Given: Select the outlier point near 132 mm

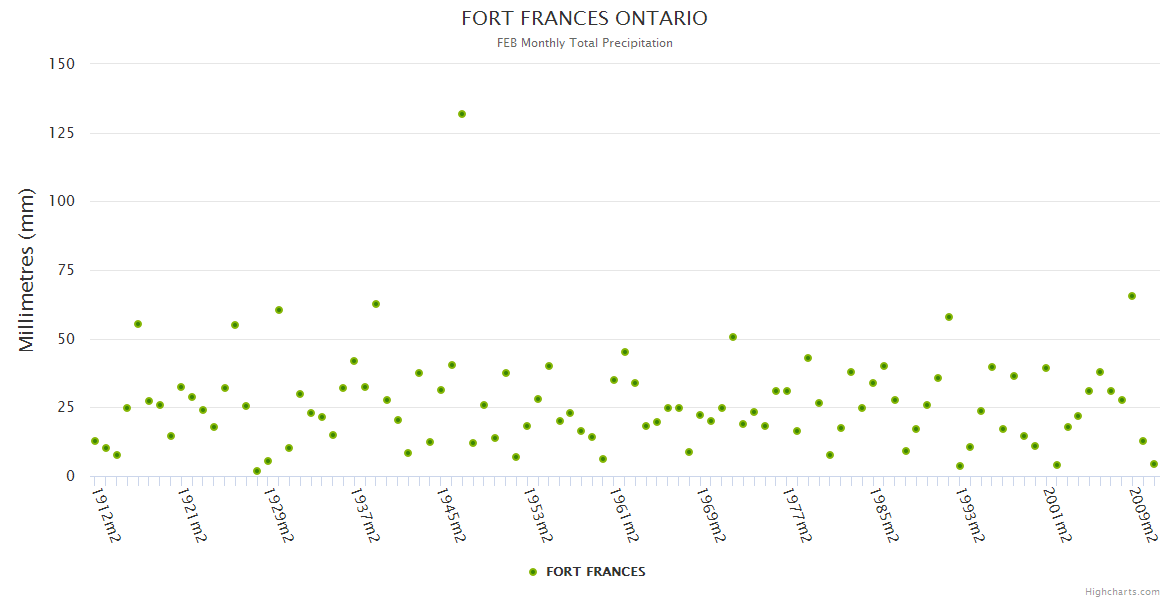Looking at the screenshot, I should 462,114.
